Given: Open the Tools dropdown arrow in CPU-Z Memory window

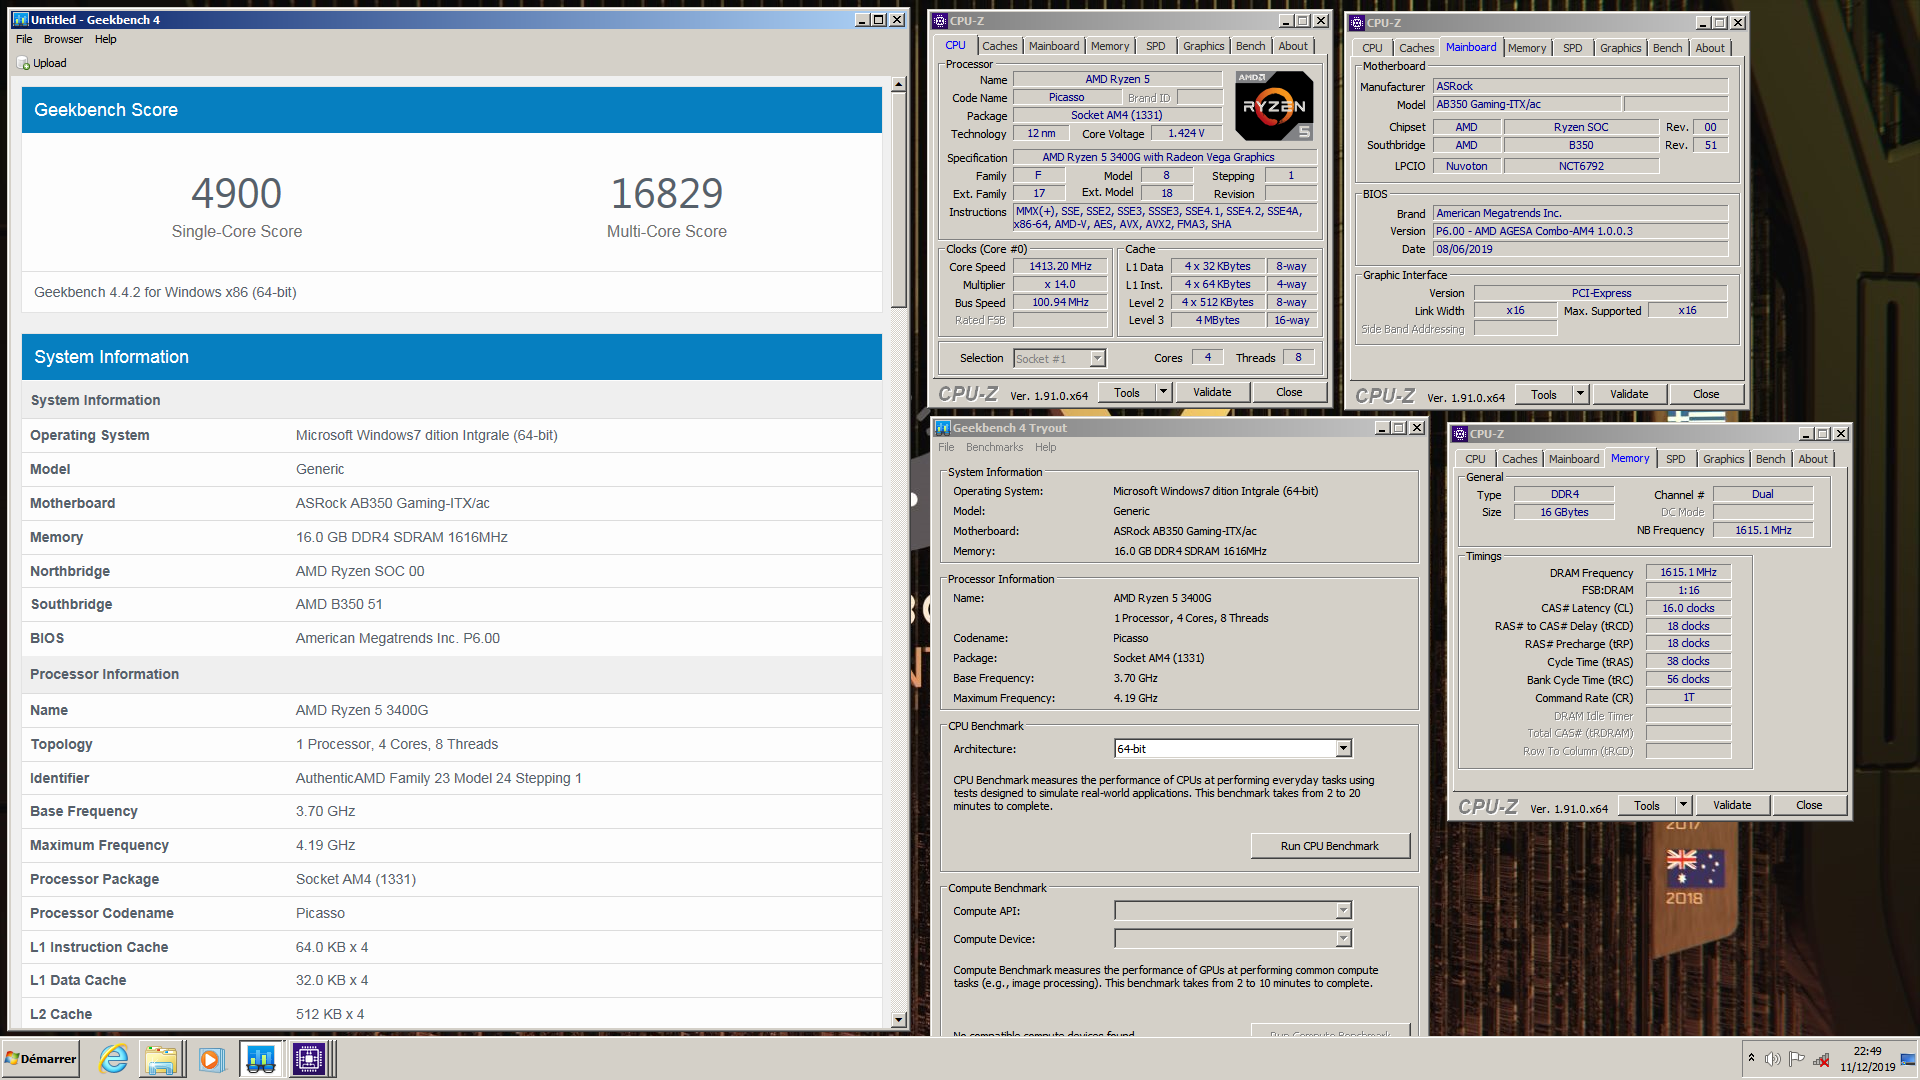Looking at the screenshot, I should tap(1684, 805).
